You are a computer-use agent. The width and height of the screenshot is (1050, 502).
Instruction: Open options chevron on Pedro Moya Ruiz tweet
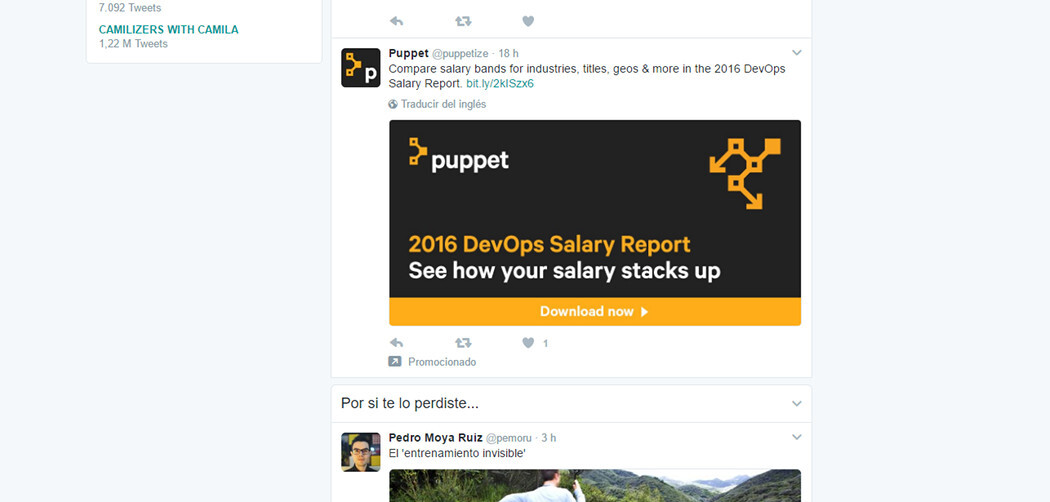point(797,438)
